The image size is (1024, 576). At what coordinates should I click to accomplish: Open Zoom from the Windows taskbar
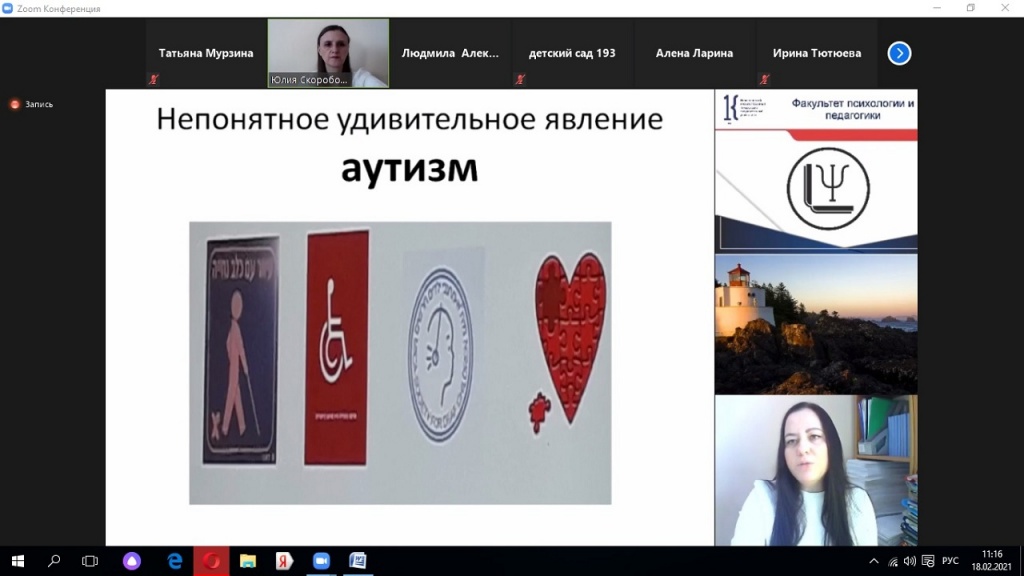click(321, 561)
